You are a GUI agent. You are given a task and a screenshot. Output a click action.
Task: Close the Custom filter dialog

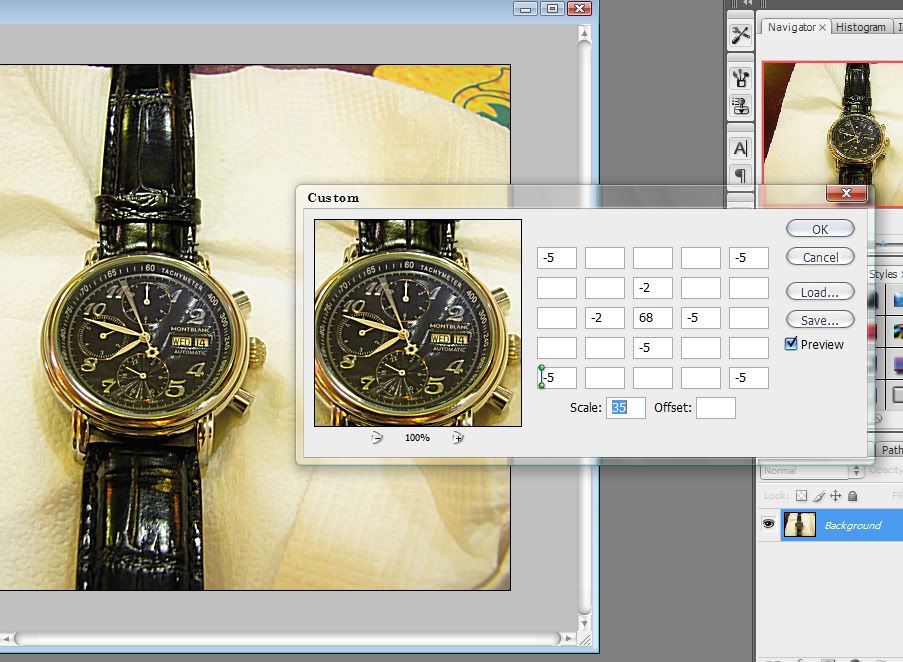[x=847, y=193]
